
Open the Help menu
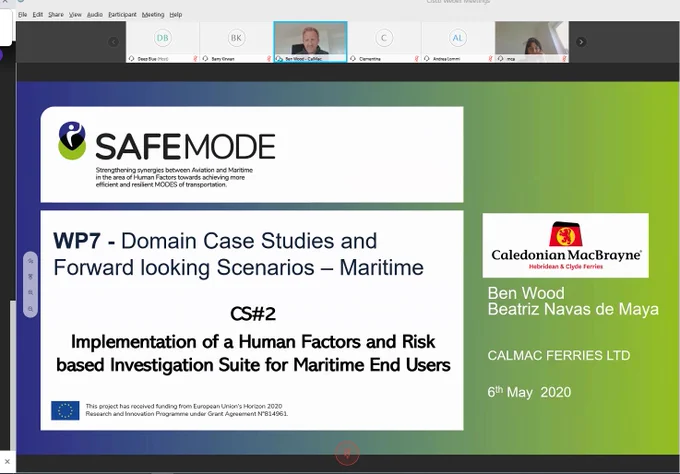[176, 14]
